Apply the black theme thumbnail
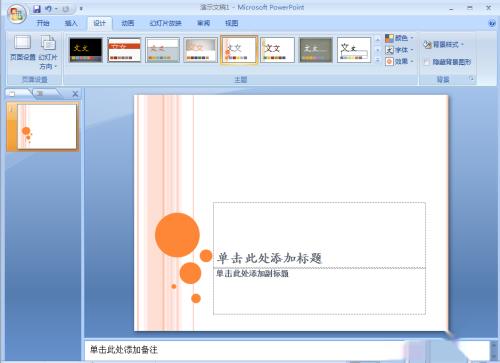The width and height of the screenshot is (500, 363). pos(86,50)
